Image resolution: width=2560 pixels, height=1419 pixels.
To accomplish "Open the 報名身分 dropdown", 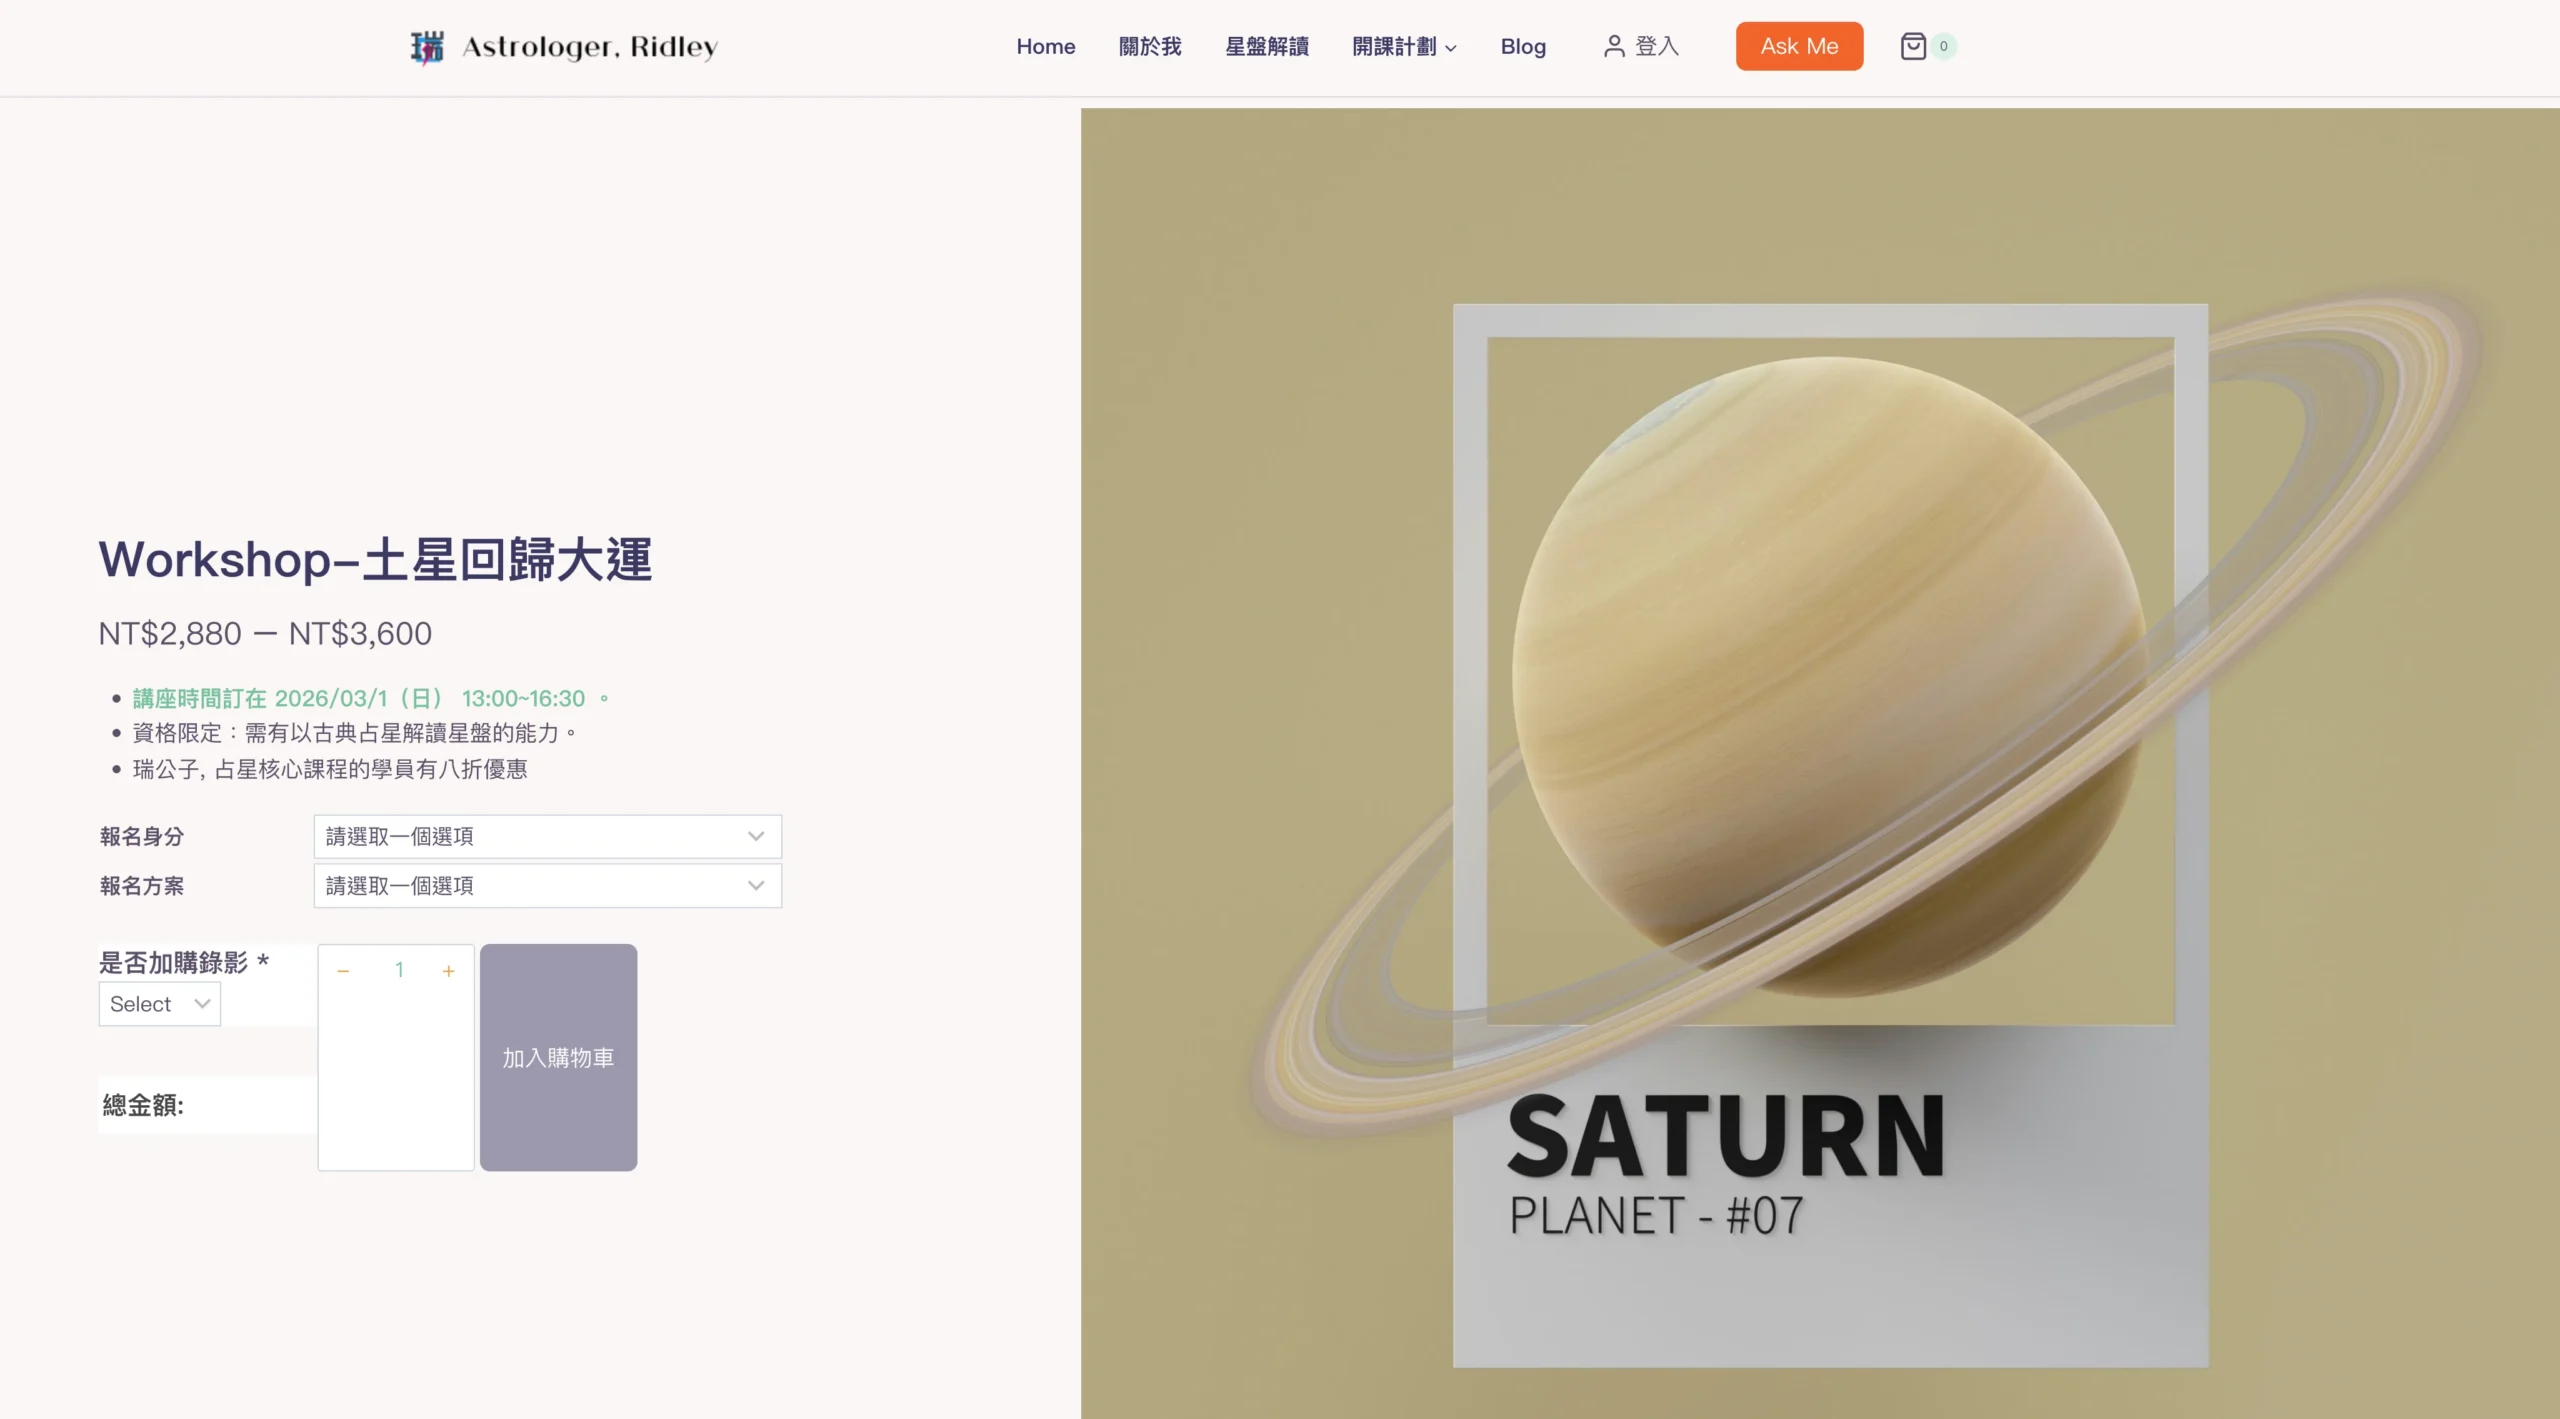I will [x=547, y=836].
